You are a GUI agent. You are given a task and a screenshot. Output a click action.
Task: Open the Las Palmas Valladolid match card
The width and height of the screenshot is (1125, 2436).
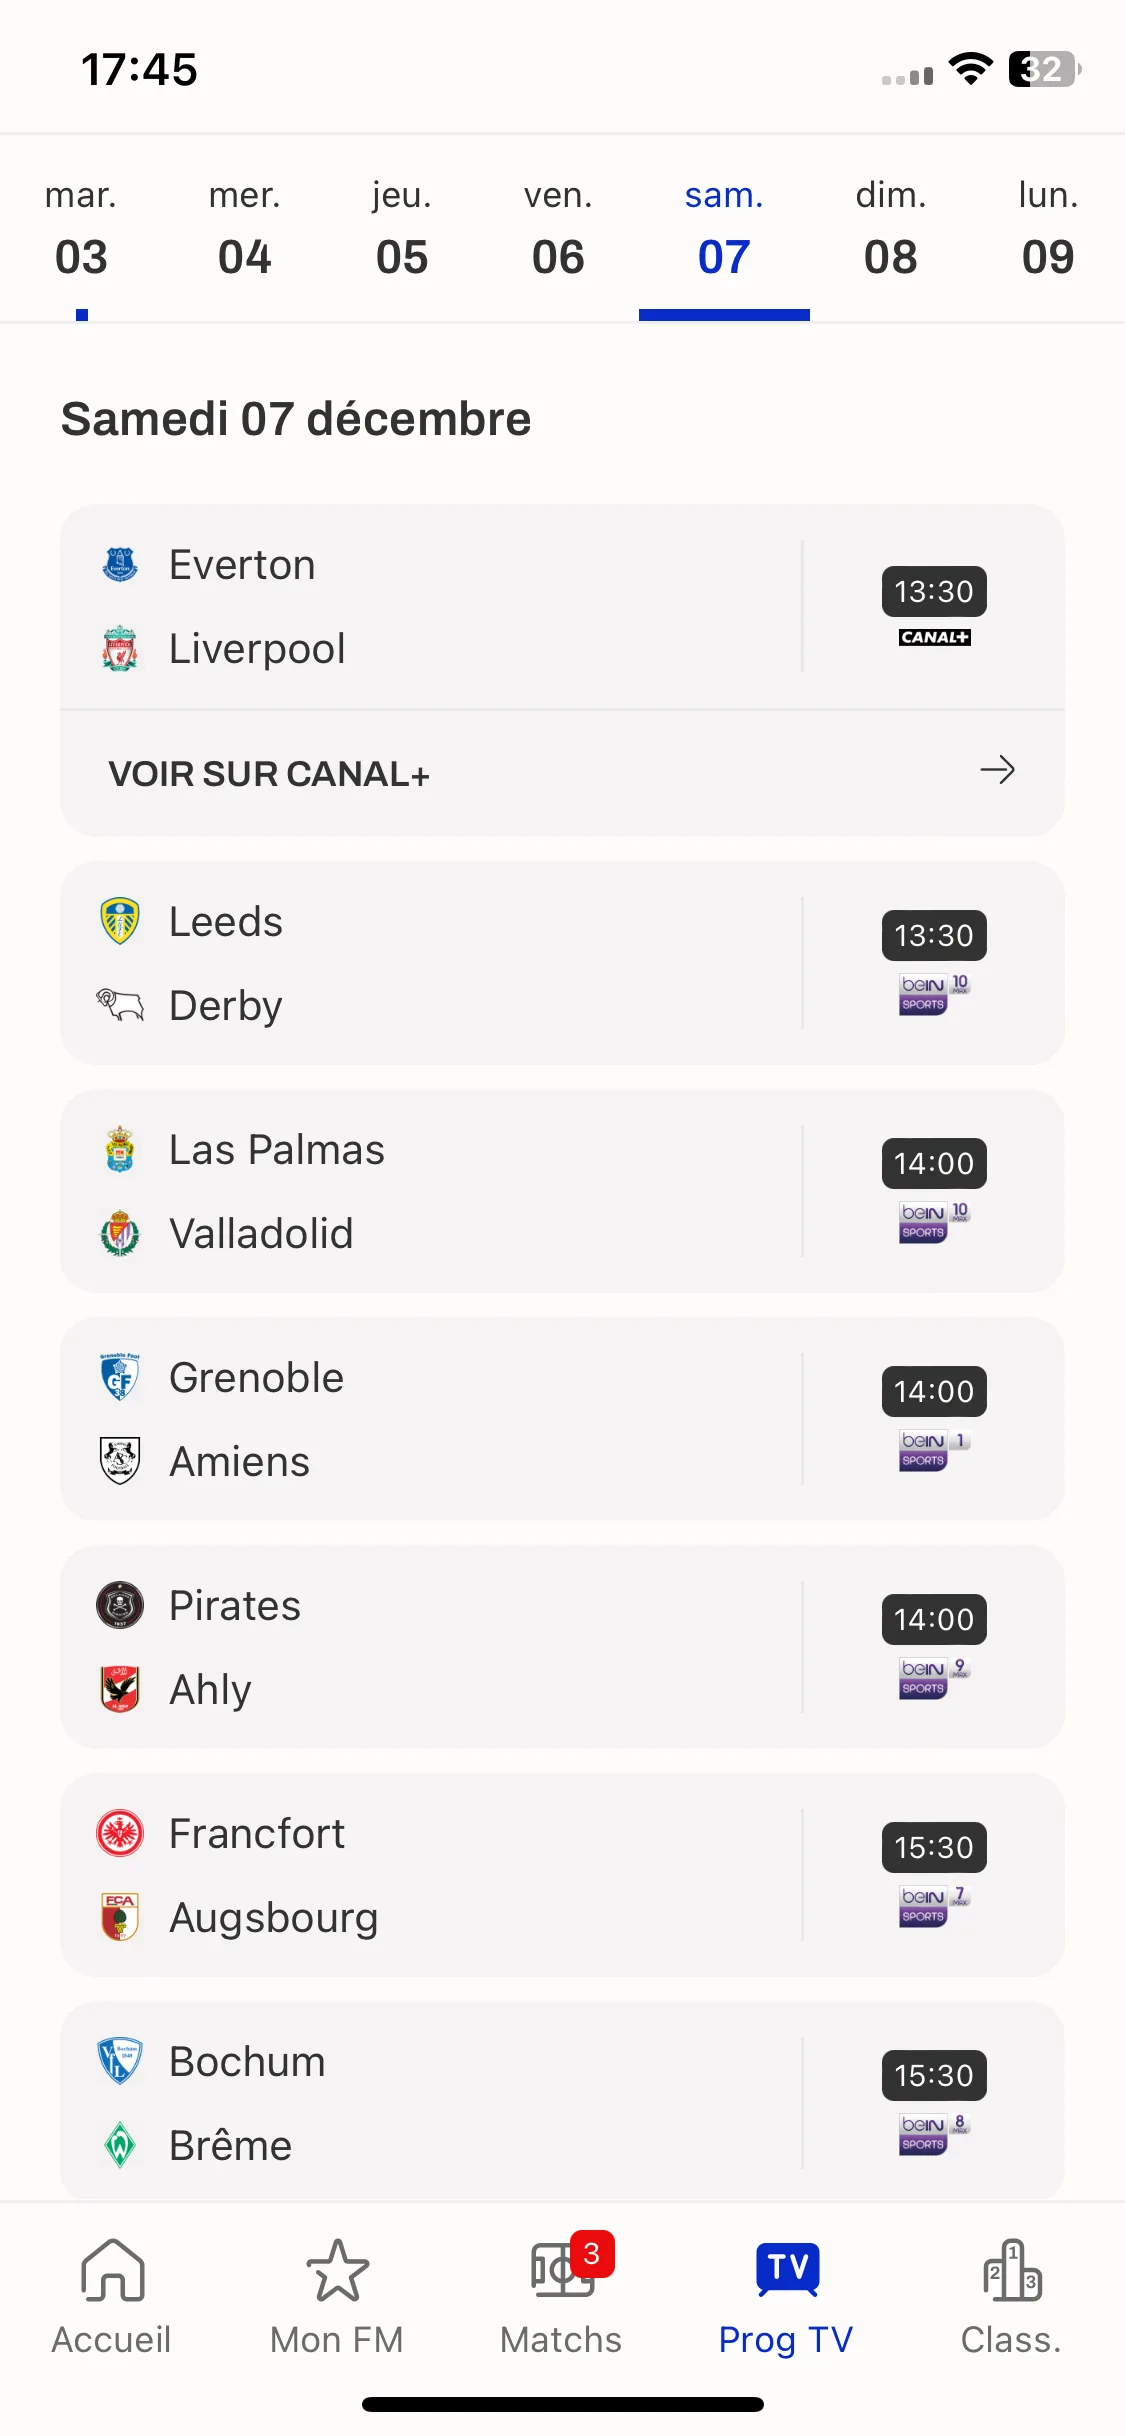(562, 1191)
